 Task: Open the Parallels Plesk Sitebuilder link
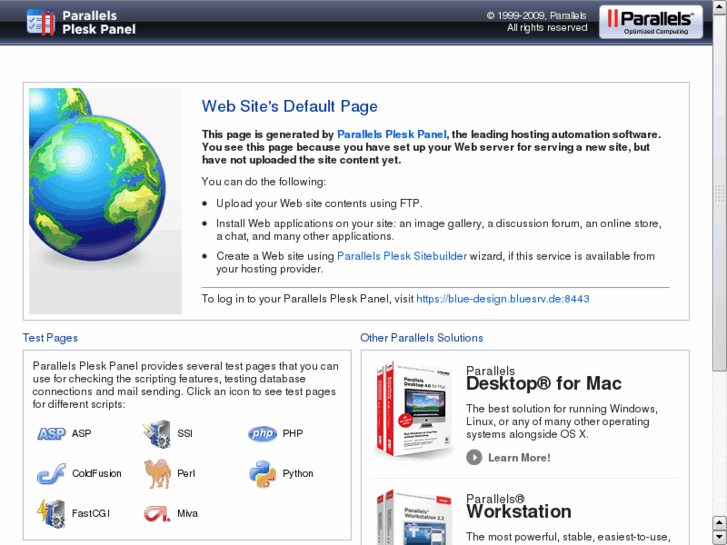[402, 256]
